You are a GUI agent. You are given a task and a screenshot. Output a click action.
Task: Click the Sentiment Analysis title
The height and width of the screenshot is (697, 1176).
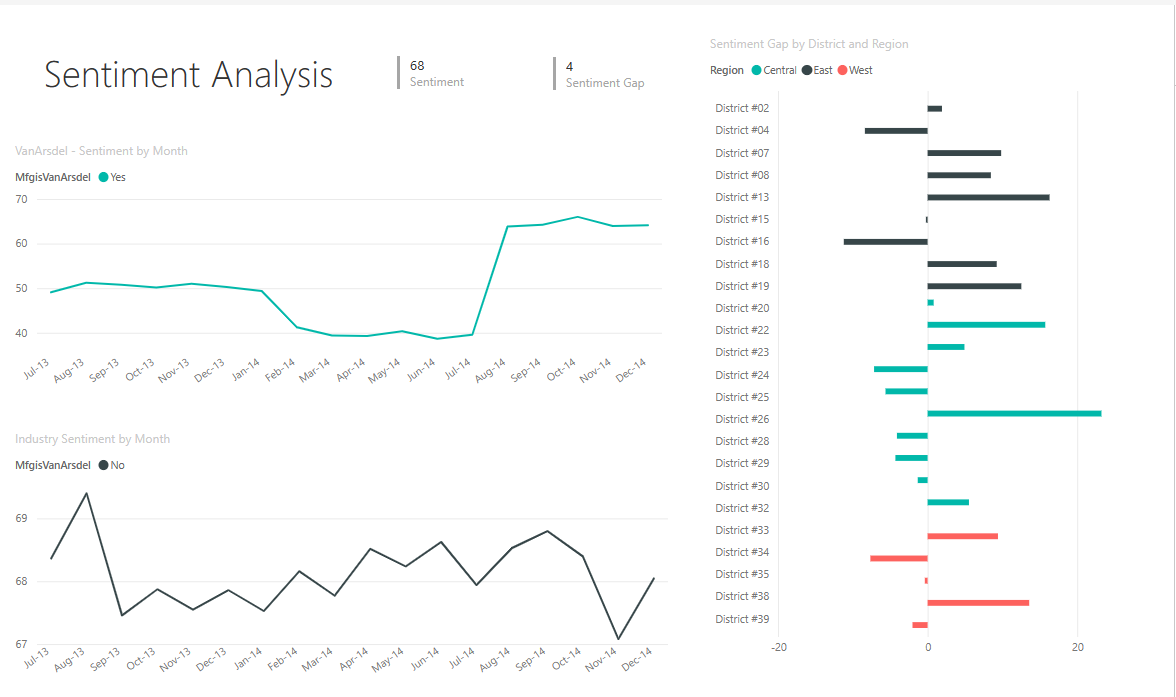click(x=189, y=75)
